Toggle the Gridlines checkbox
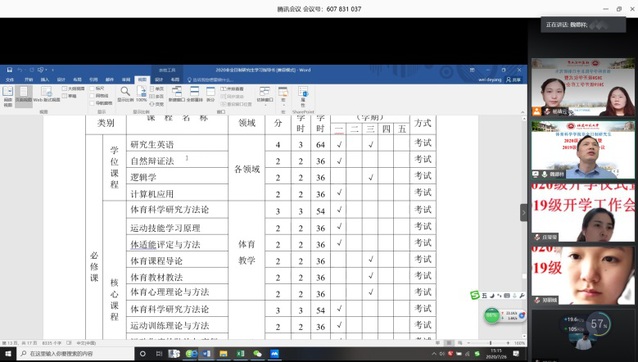Viewport: 638px width, 362px height. 99,96
